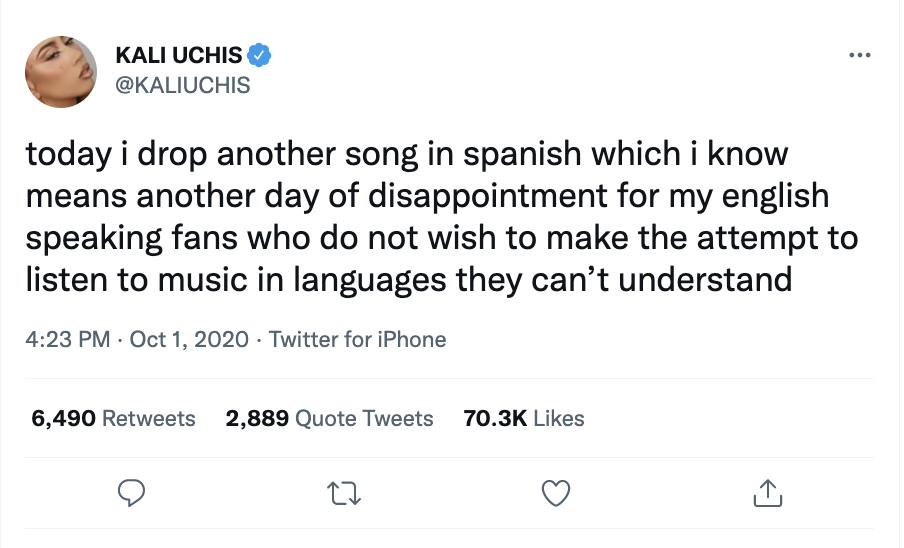This screenshot has height=548, width=904.
Task: Open the more options ellipsis menu
Action: (859, 54)
